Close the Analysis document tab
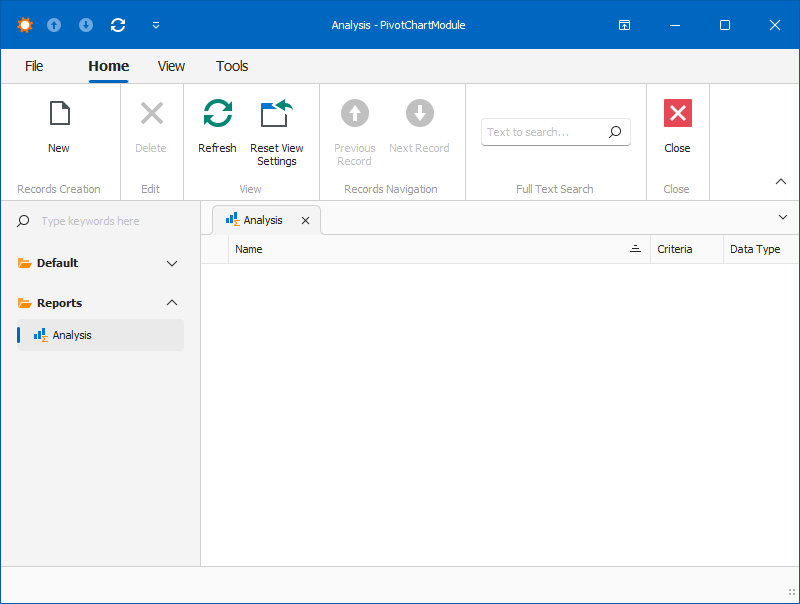This screenshot has width=800, height=604. [306, 220]
